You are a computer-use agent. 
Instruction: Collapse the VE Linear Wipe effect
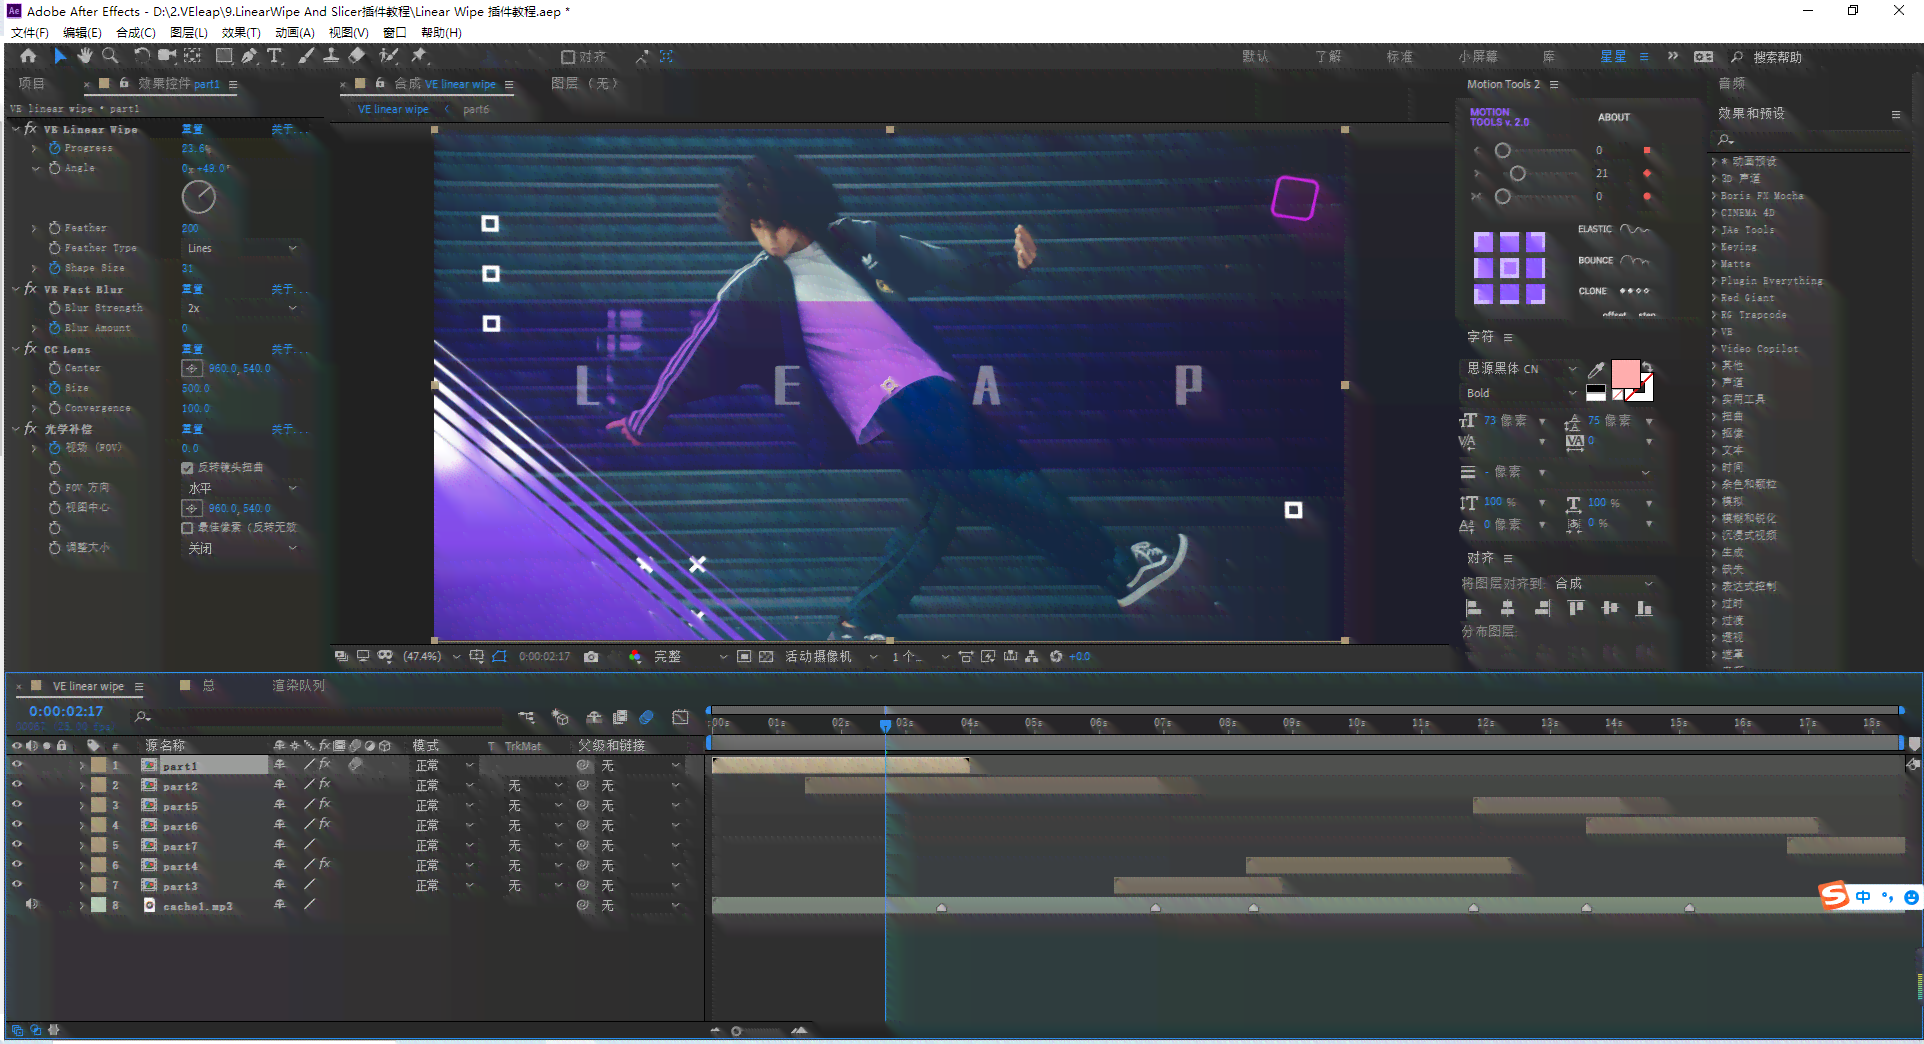(16, 129)
